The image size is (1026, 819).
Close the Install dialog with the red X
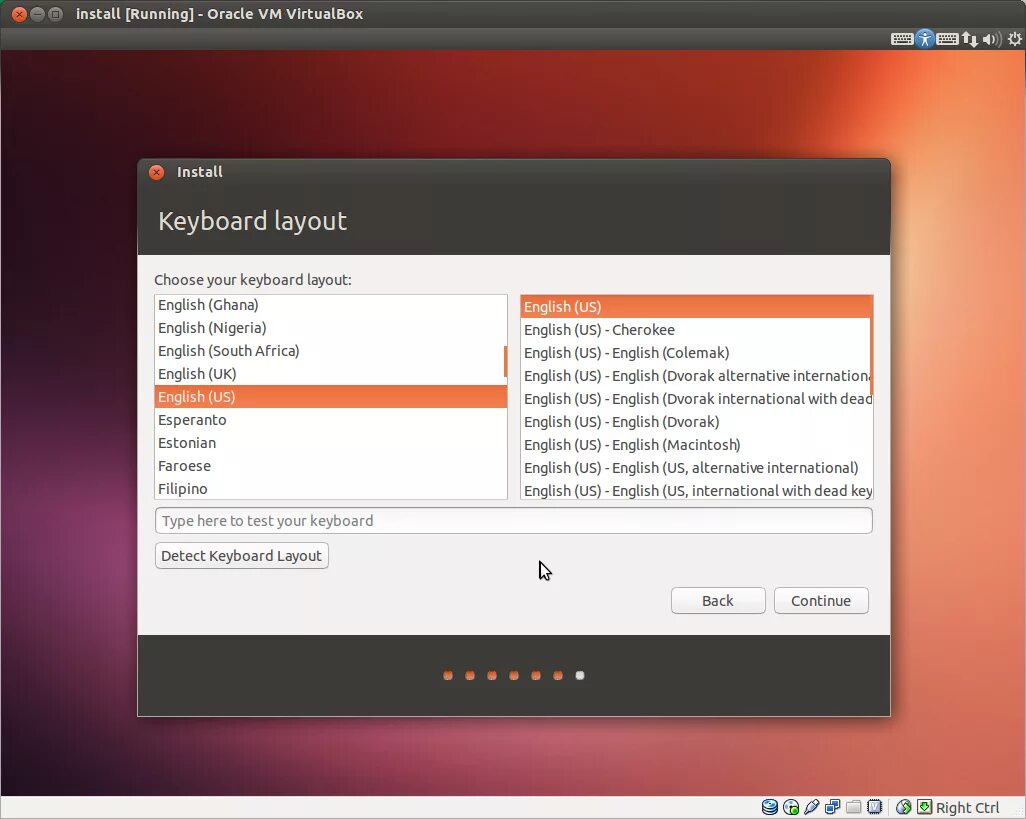(x=156, y=172)
